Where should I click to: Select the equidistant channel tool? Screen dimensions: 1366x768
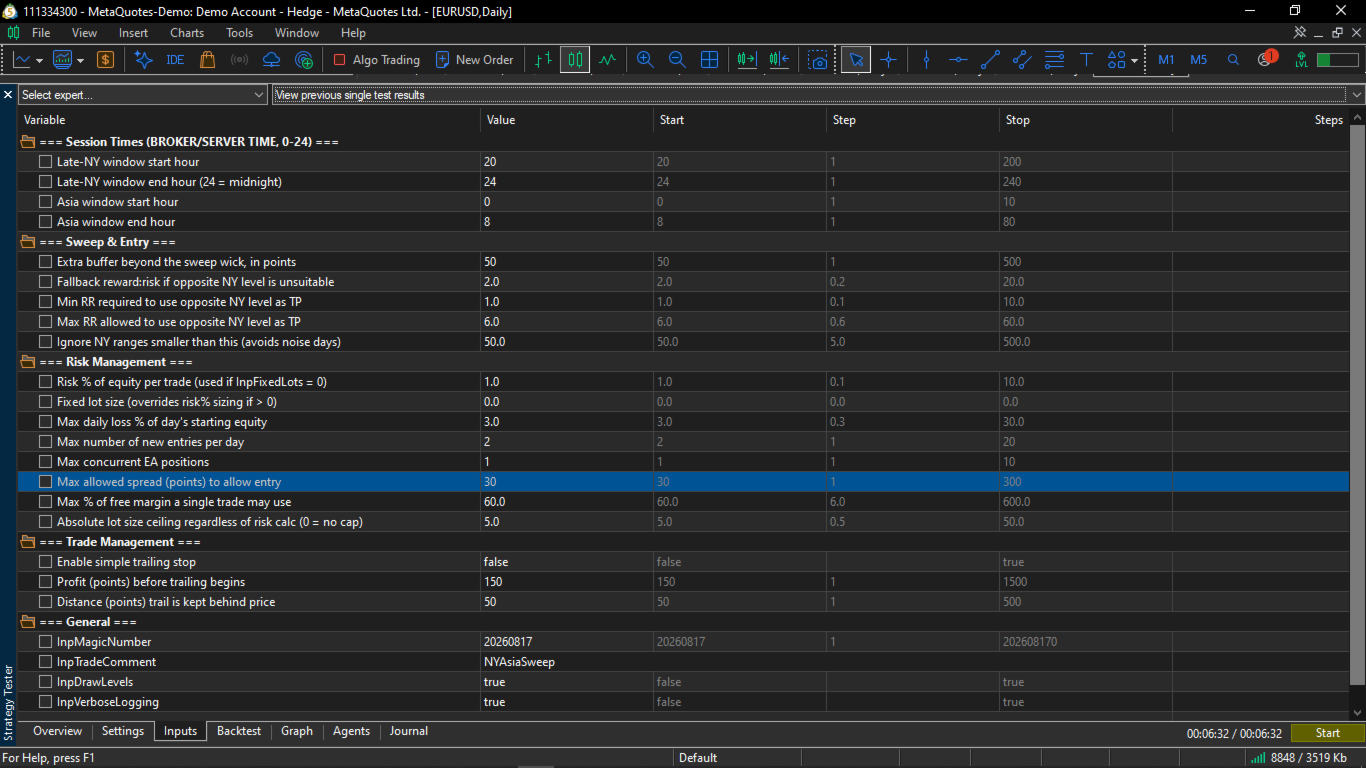(x=1022, y=60)
